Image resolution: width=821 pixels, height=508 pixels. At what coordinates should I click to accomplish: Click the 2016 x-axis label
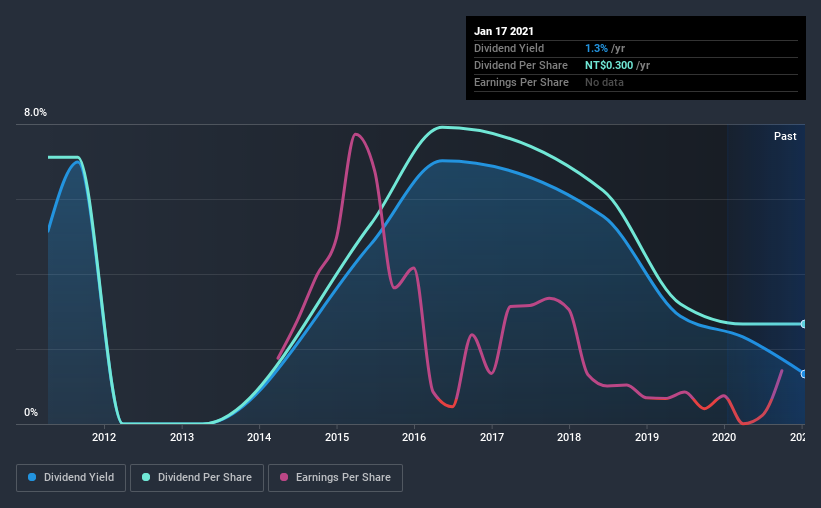[x=414, y=437]
